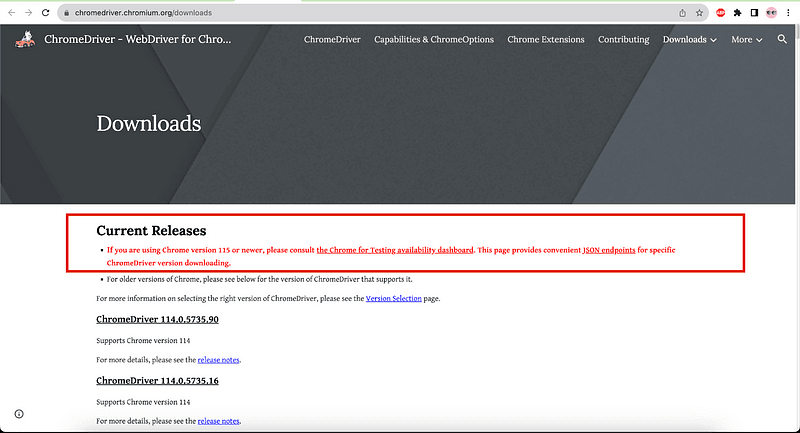This screenshot has width=800, height=433.
Task: Click the browser forward arrow
Action: pos(29,13)
